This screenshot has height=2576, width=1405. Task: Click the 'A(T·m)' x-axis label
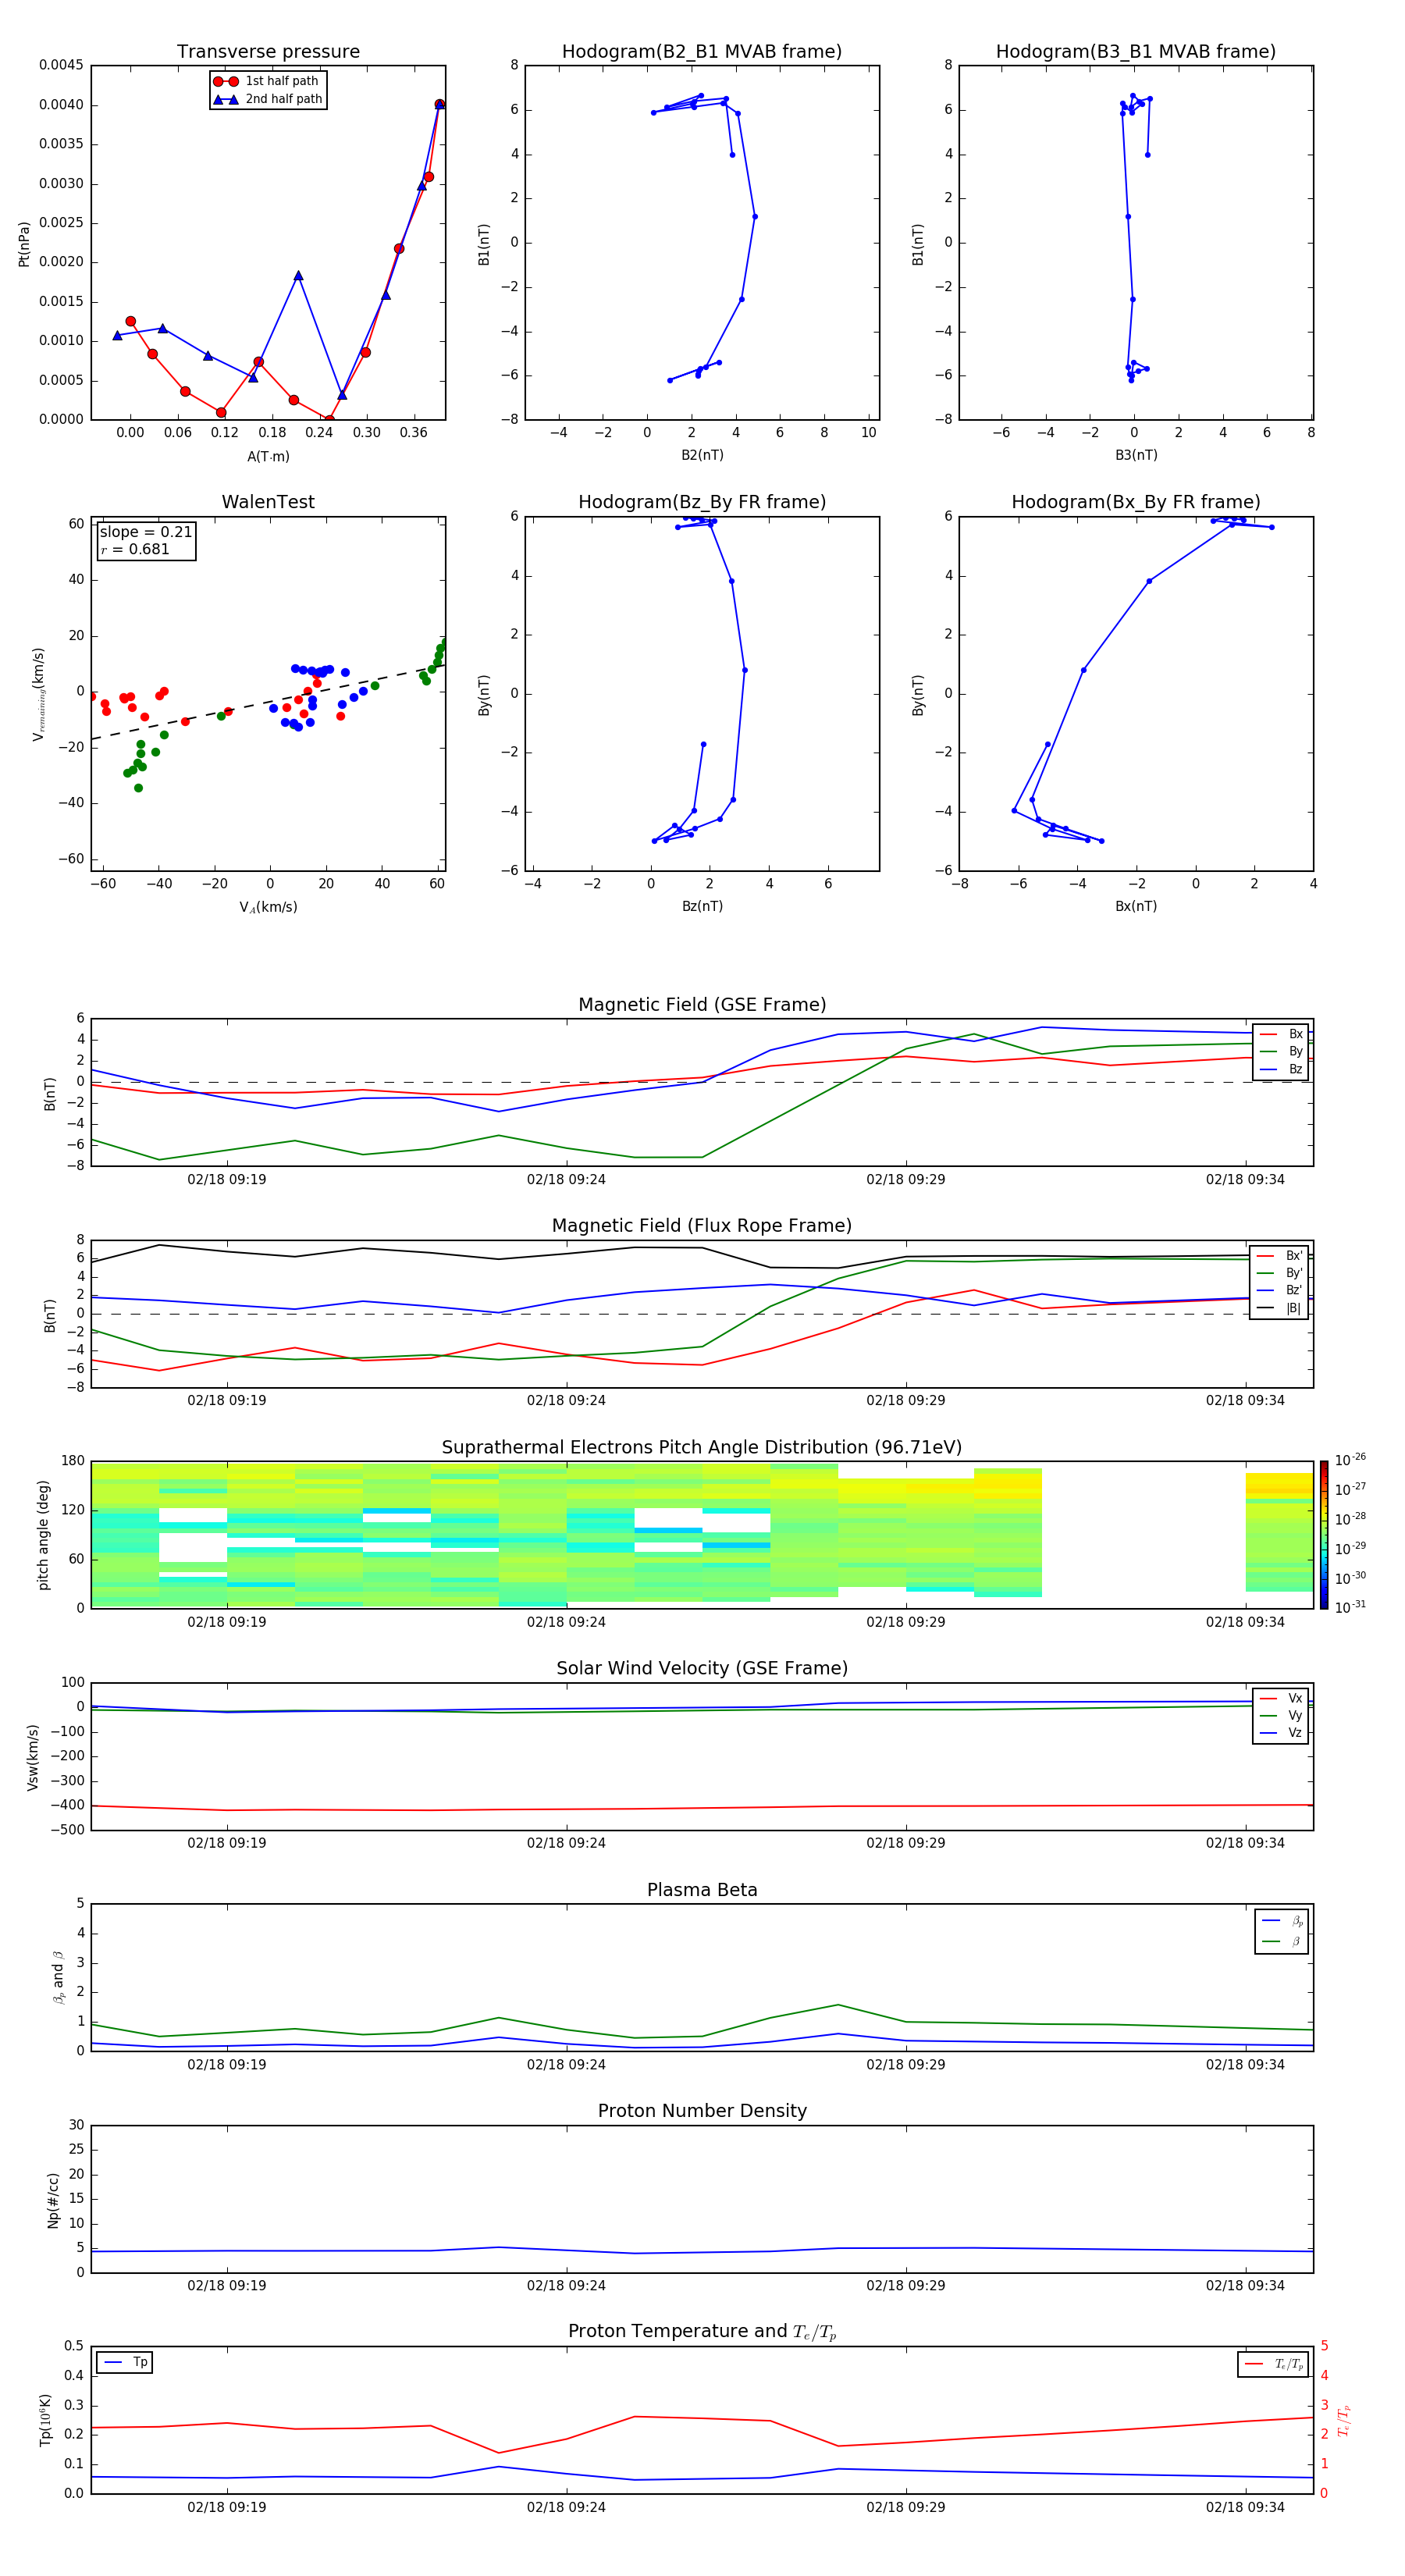268,456
